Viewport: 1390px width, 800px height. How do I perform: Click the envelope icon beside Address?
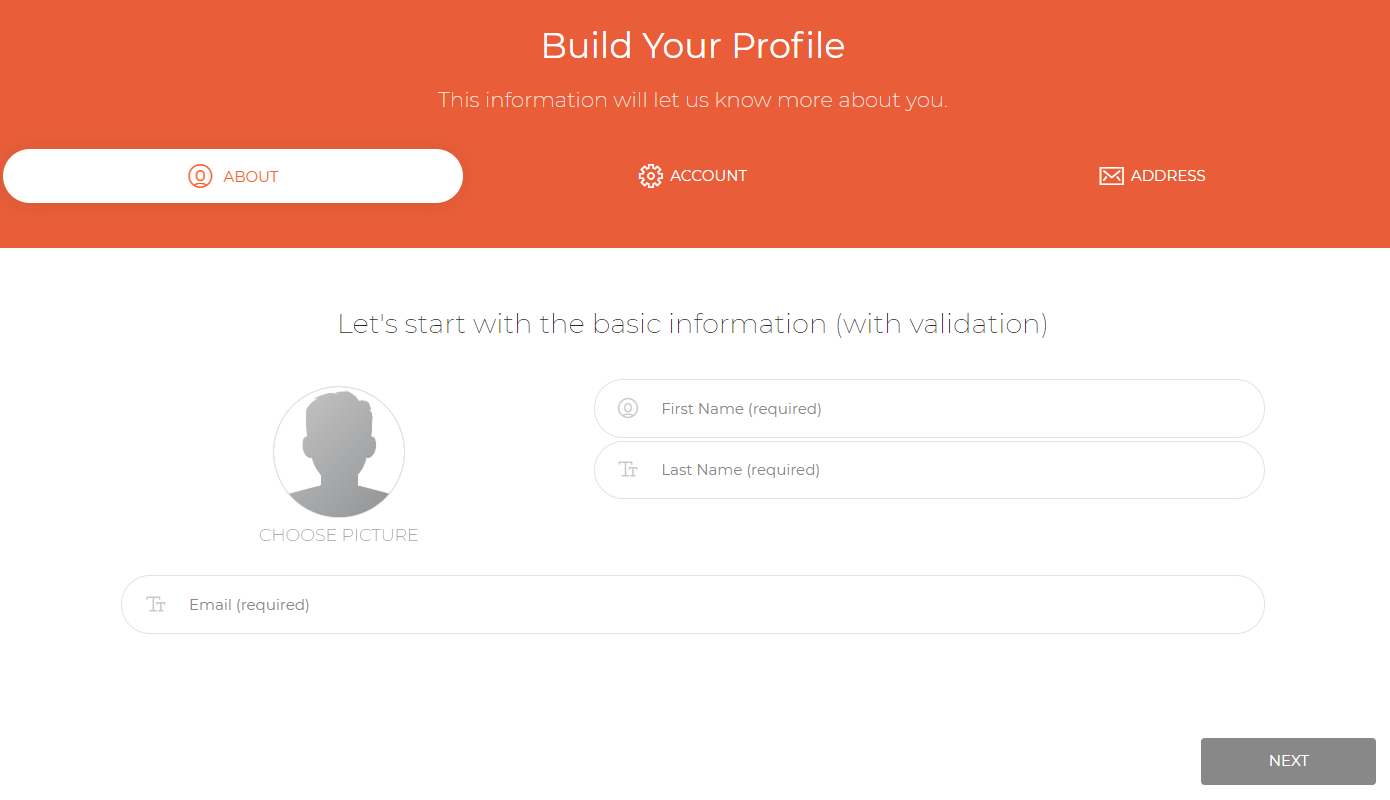click(1111, 176)
